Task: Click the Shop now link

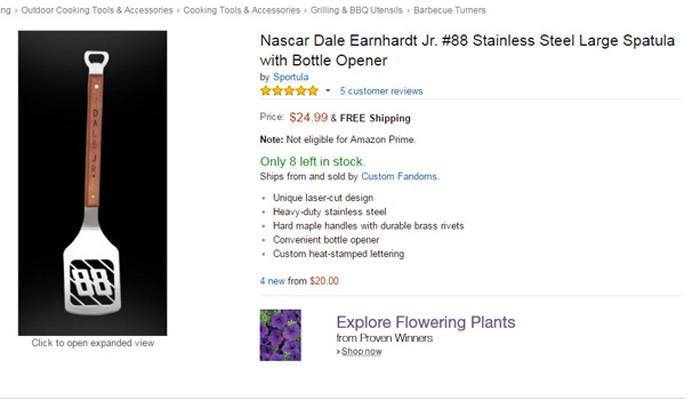Action: pyautogui.click(x=360, y=351)
